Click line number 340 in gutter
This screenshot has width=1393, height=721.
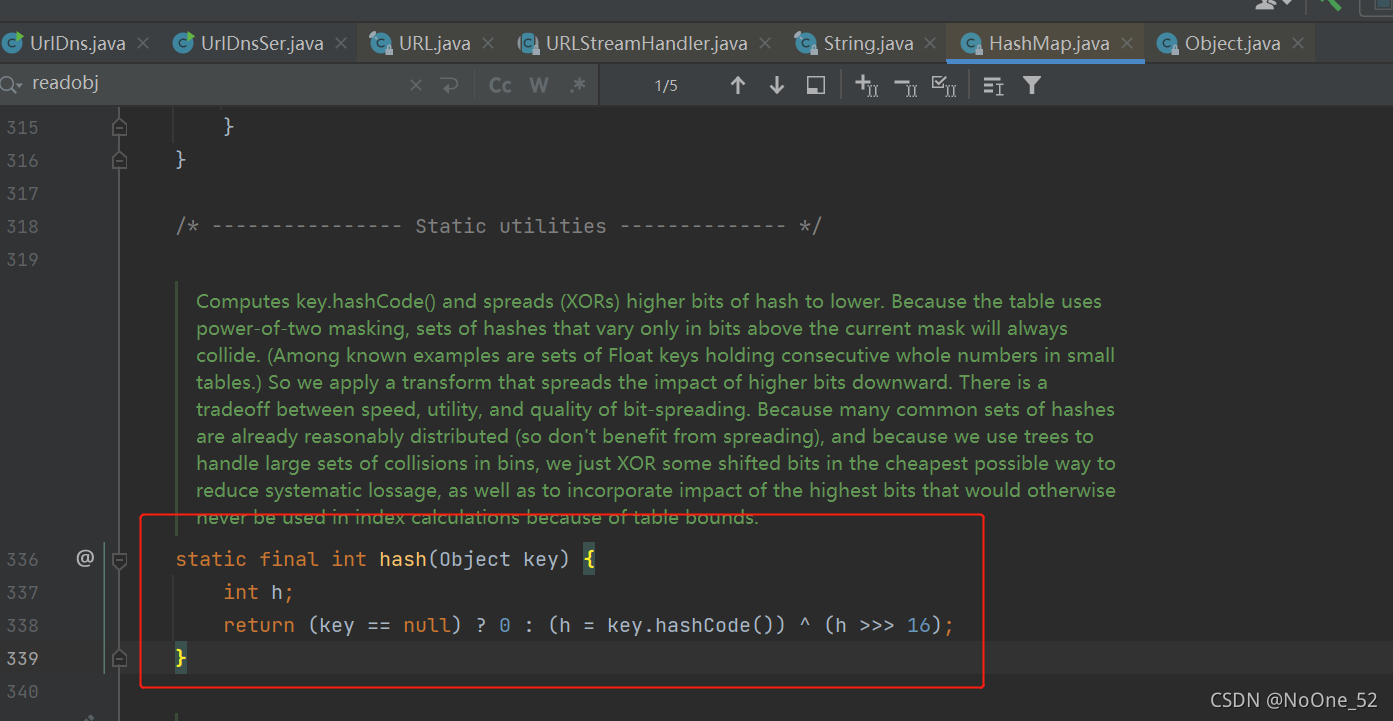pyautogui.click(x=22, y=691)
